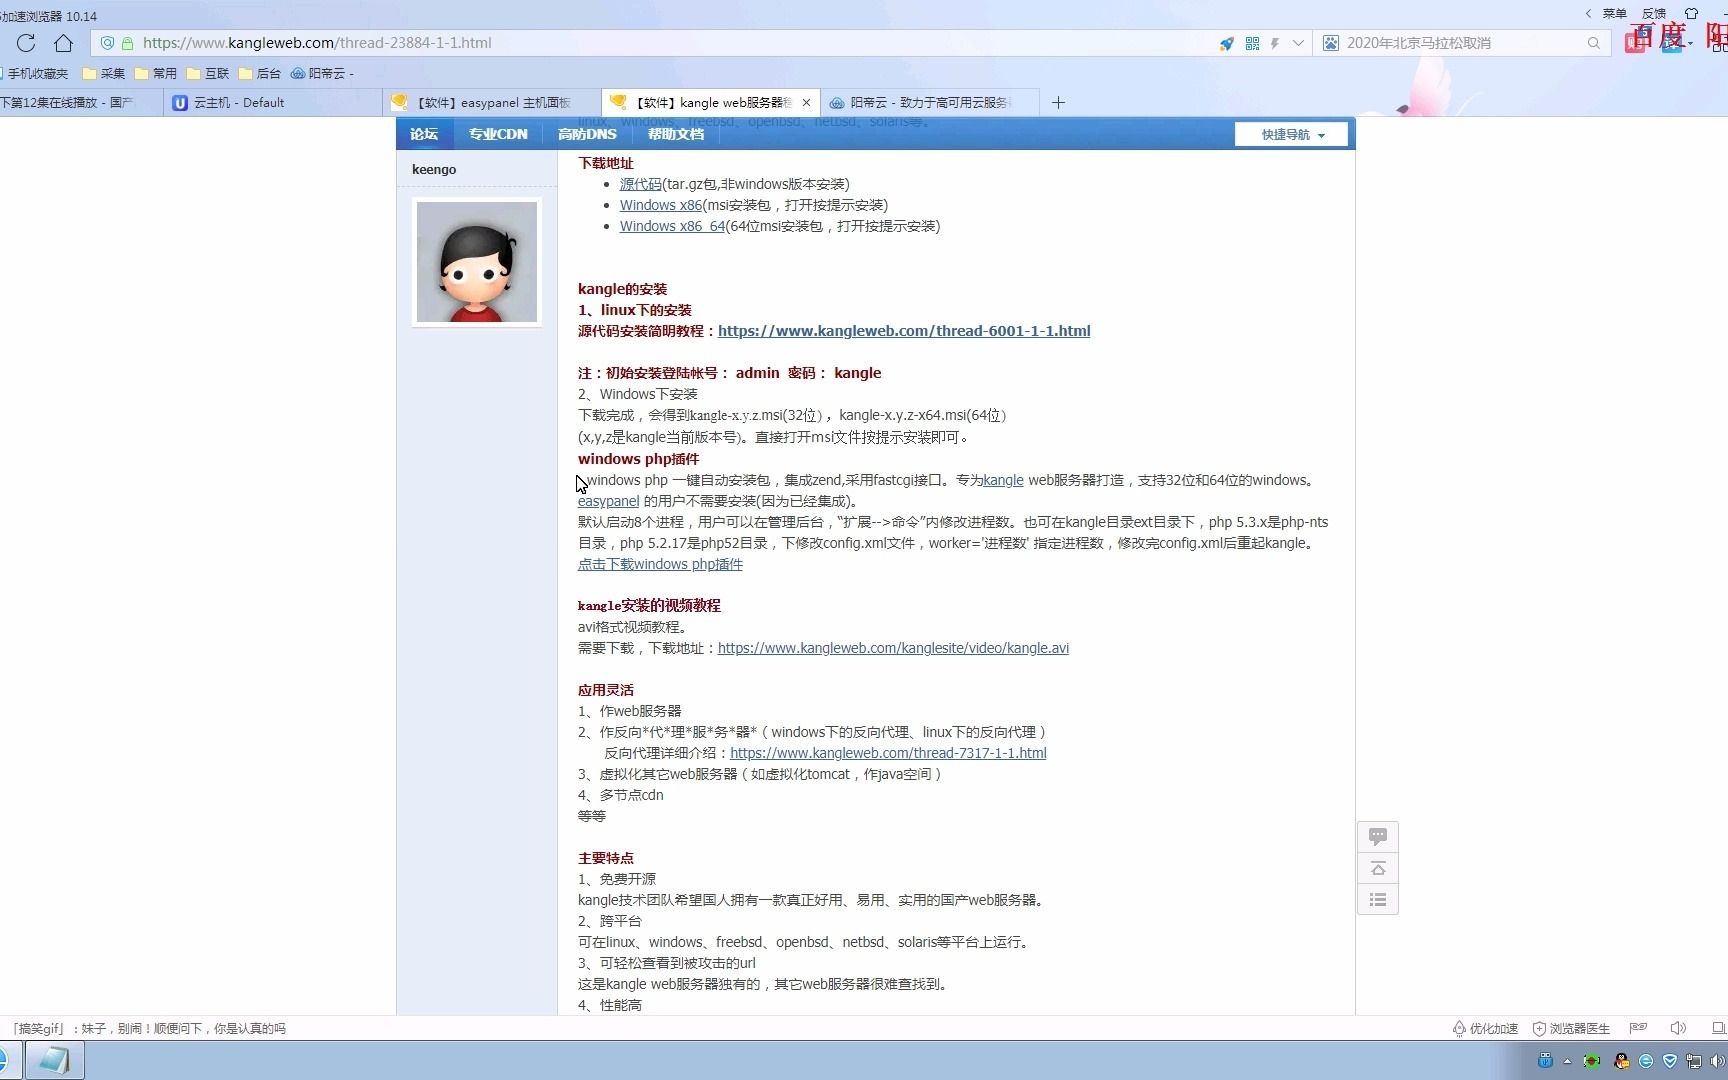Open the network connection tray icon
This screenshot has height=1080, width=1728.
point(1694,1061)
